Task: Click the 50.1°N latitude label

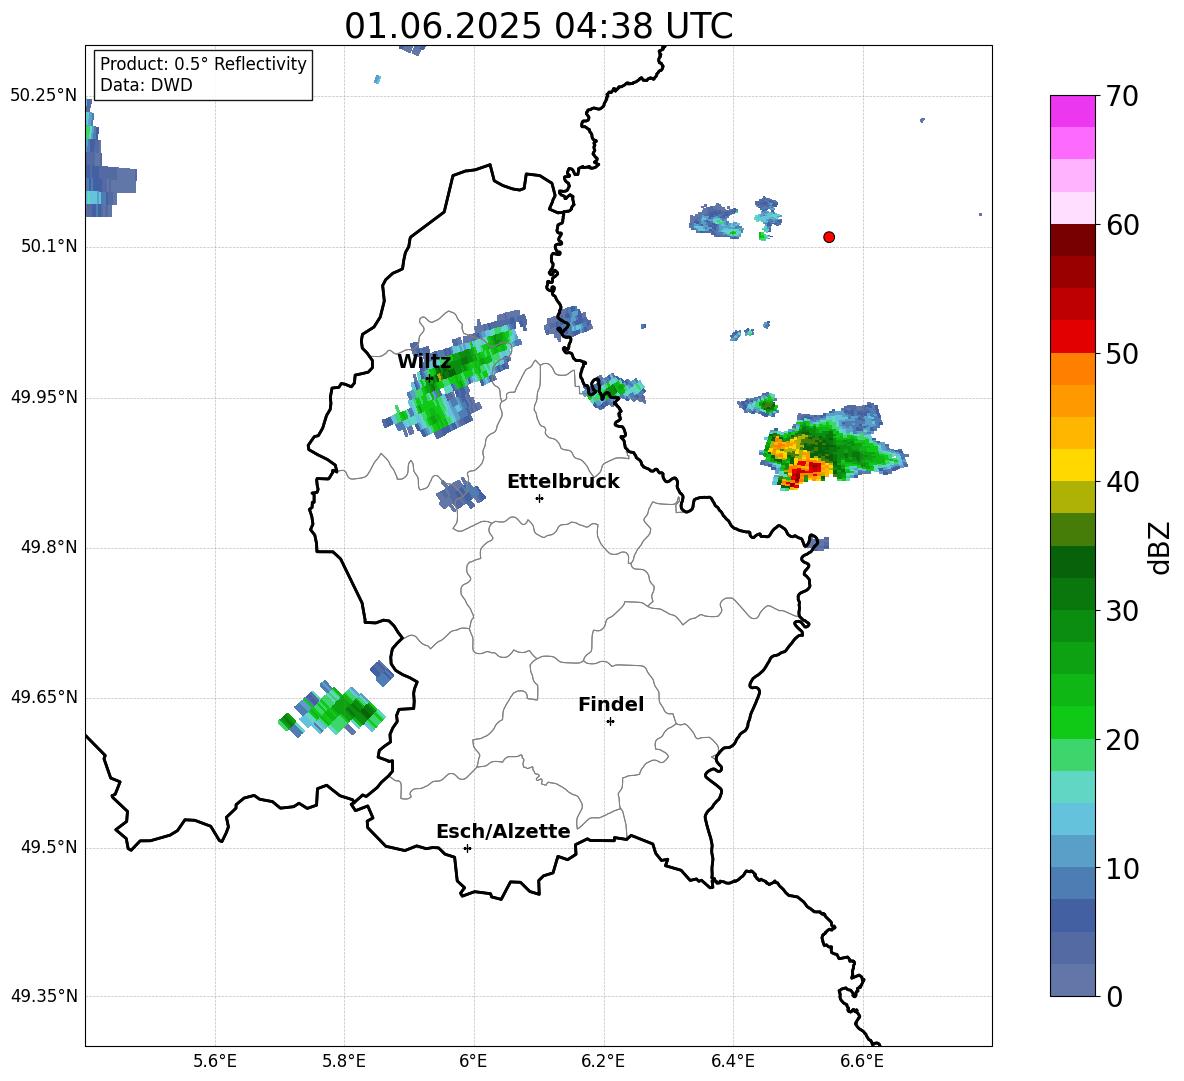Action: [x=49, y=246]
